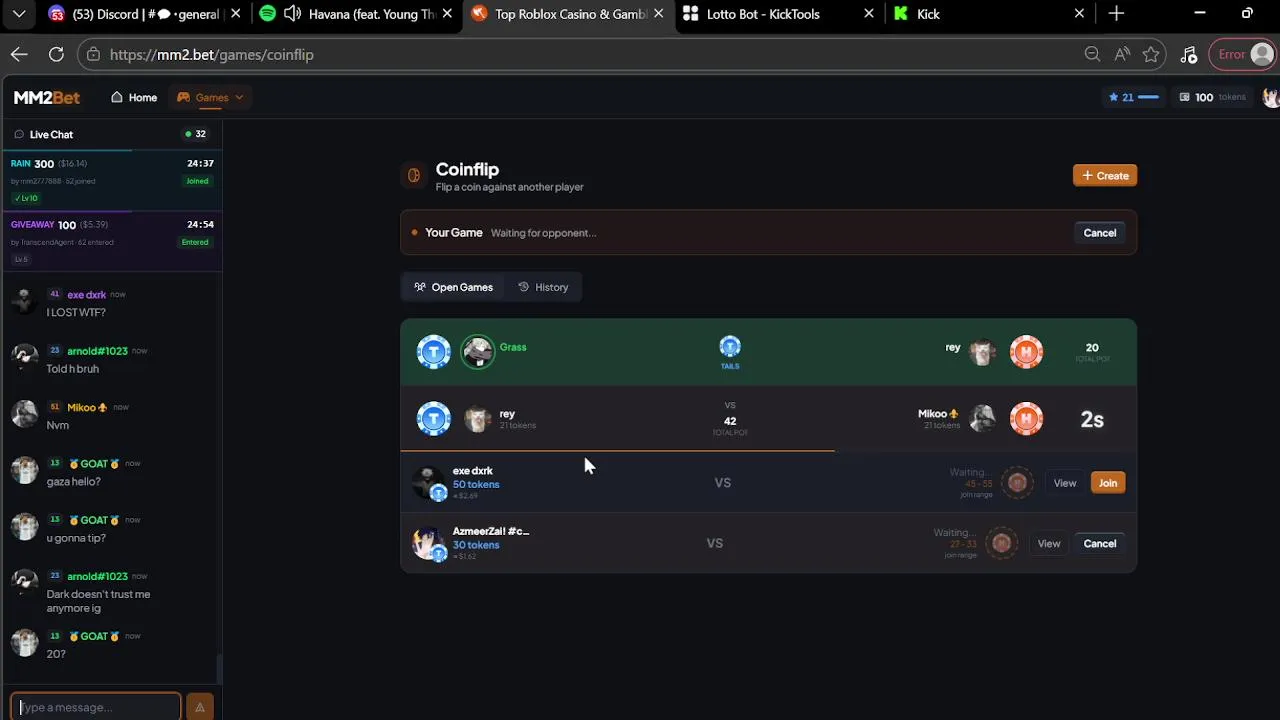
Task: Go to Home in navigation
Action: coord(134,97)
